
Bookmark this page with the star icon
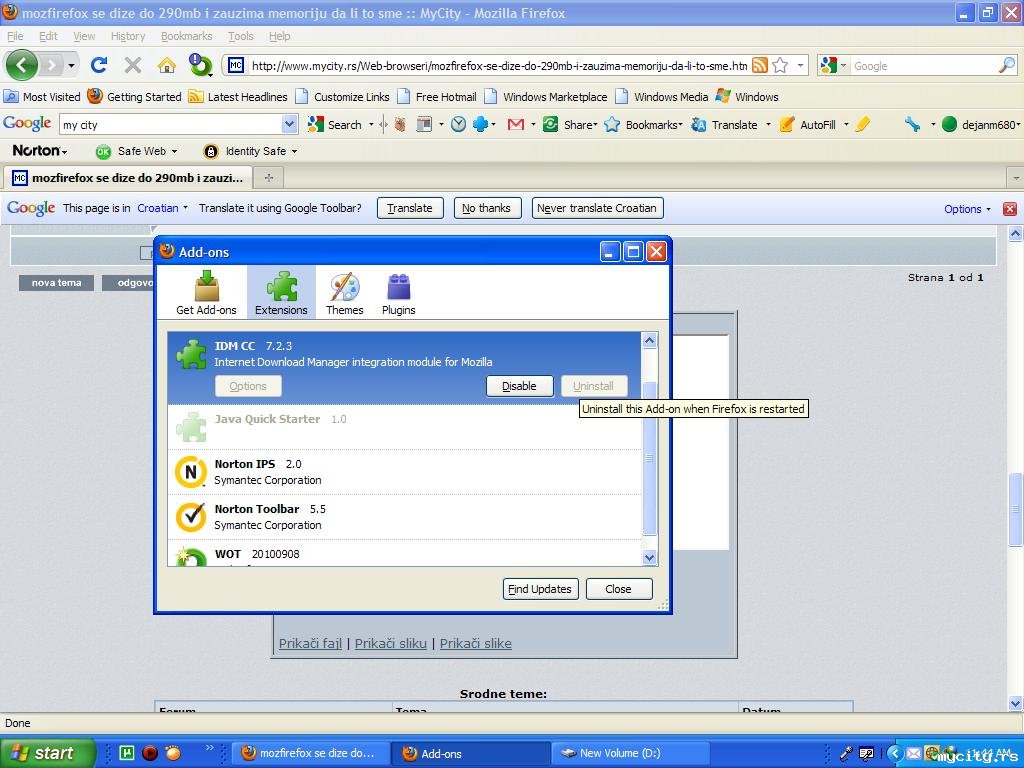click(x=780, y=65)
